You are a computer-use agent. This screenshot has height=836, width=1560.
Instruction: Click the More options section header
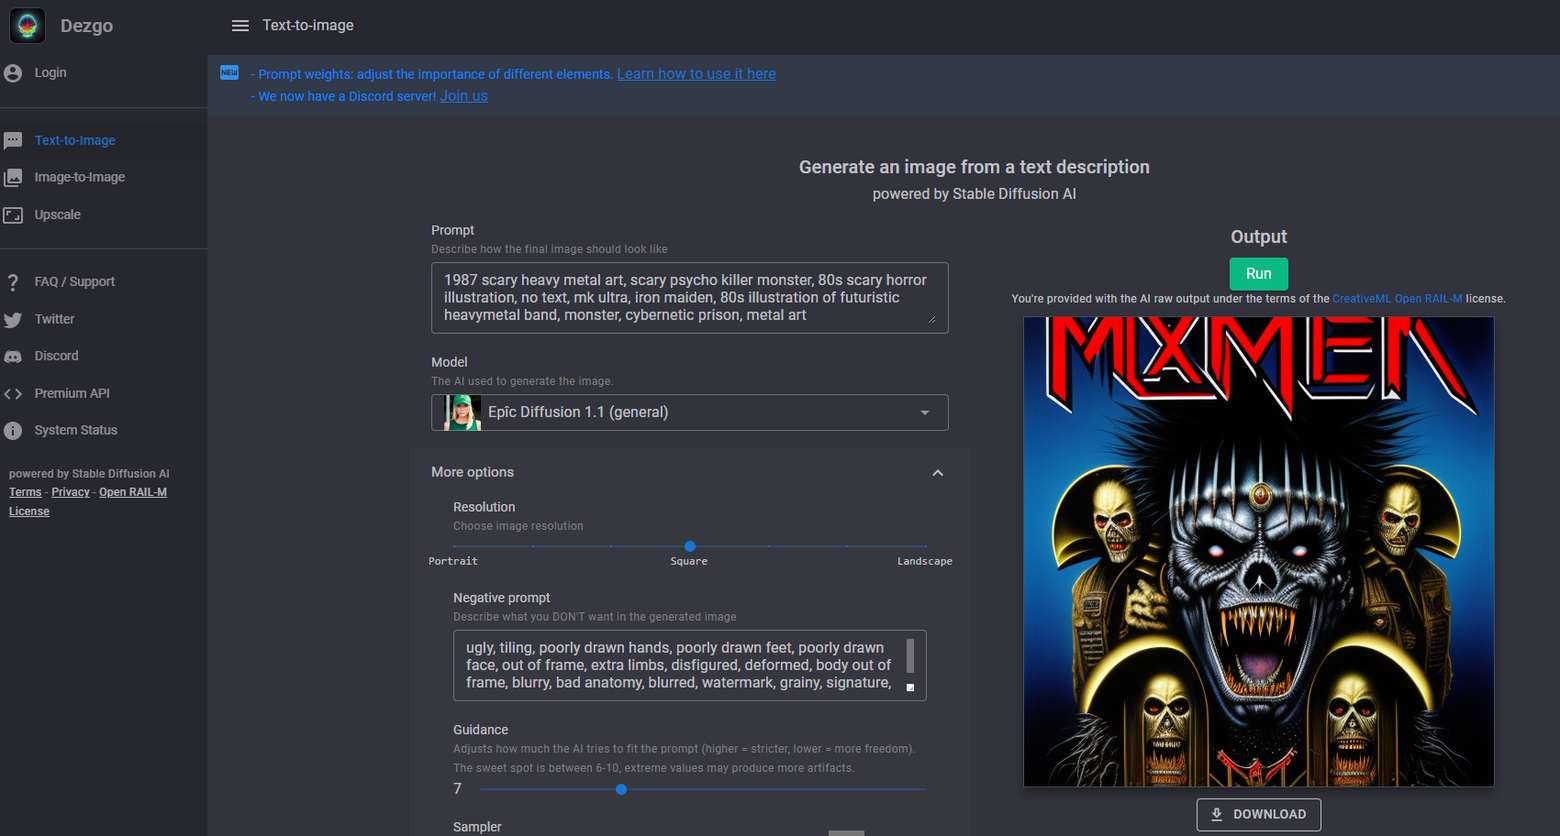690,472
